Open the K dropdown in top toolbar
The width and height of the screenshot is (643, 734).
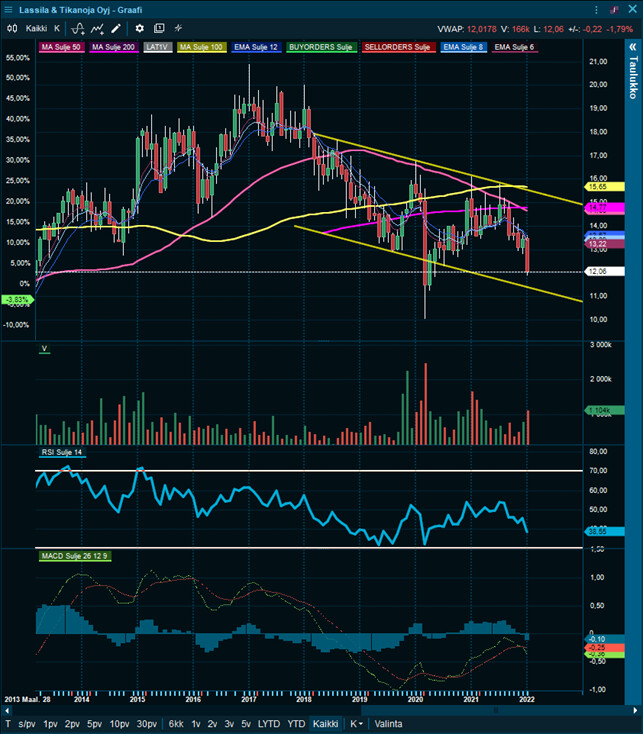tap(57, 28)
